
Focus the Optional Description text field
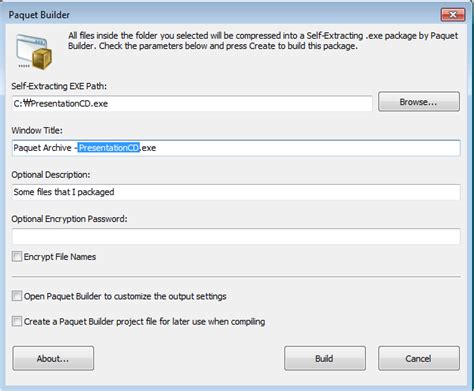click(x=236, y=192)
